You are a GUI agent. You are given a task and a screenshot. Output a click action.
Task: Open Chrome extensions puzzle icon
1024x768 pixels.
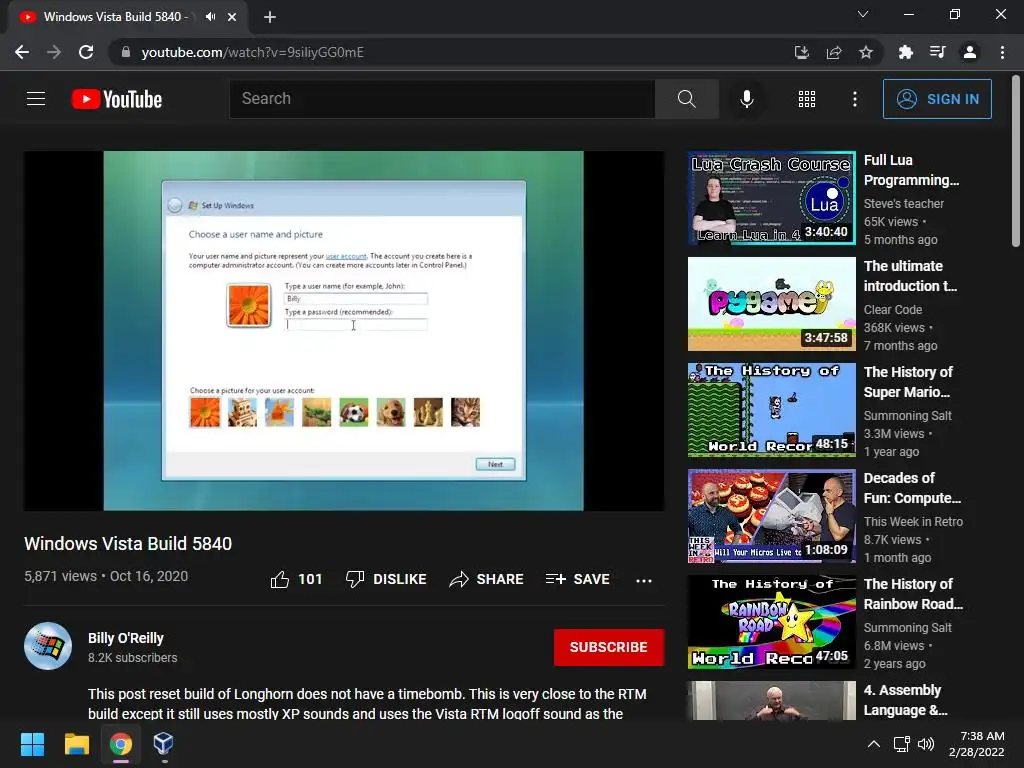coord(905,52)
